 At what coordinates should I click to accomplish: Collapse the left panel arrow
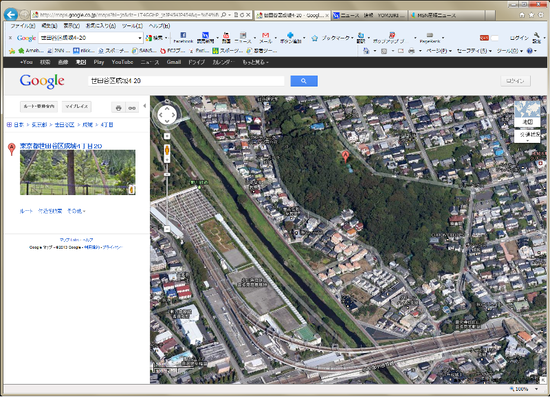pos(145,106)
